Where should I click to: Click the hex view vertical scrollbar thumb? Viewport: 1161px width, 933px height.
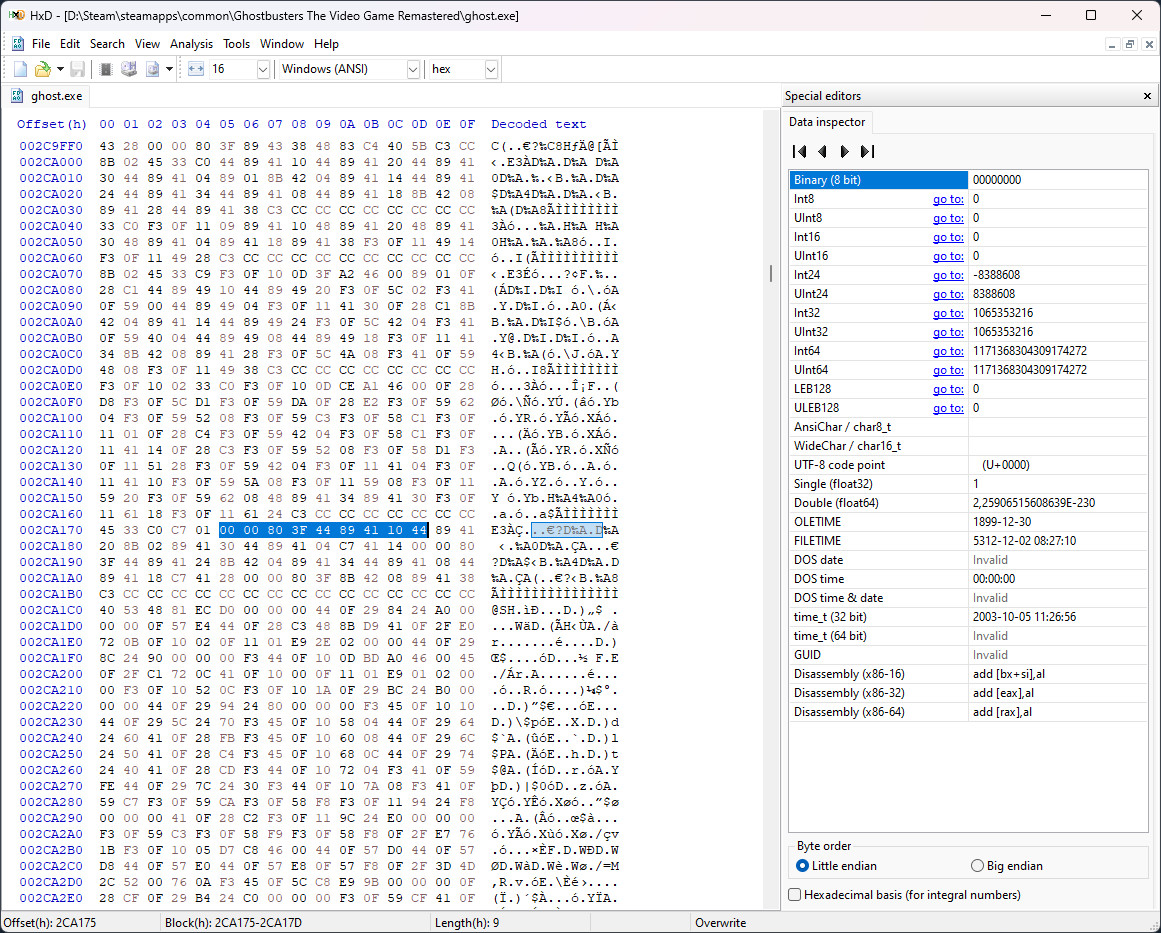click(x=770, y=274)
